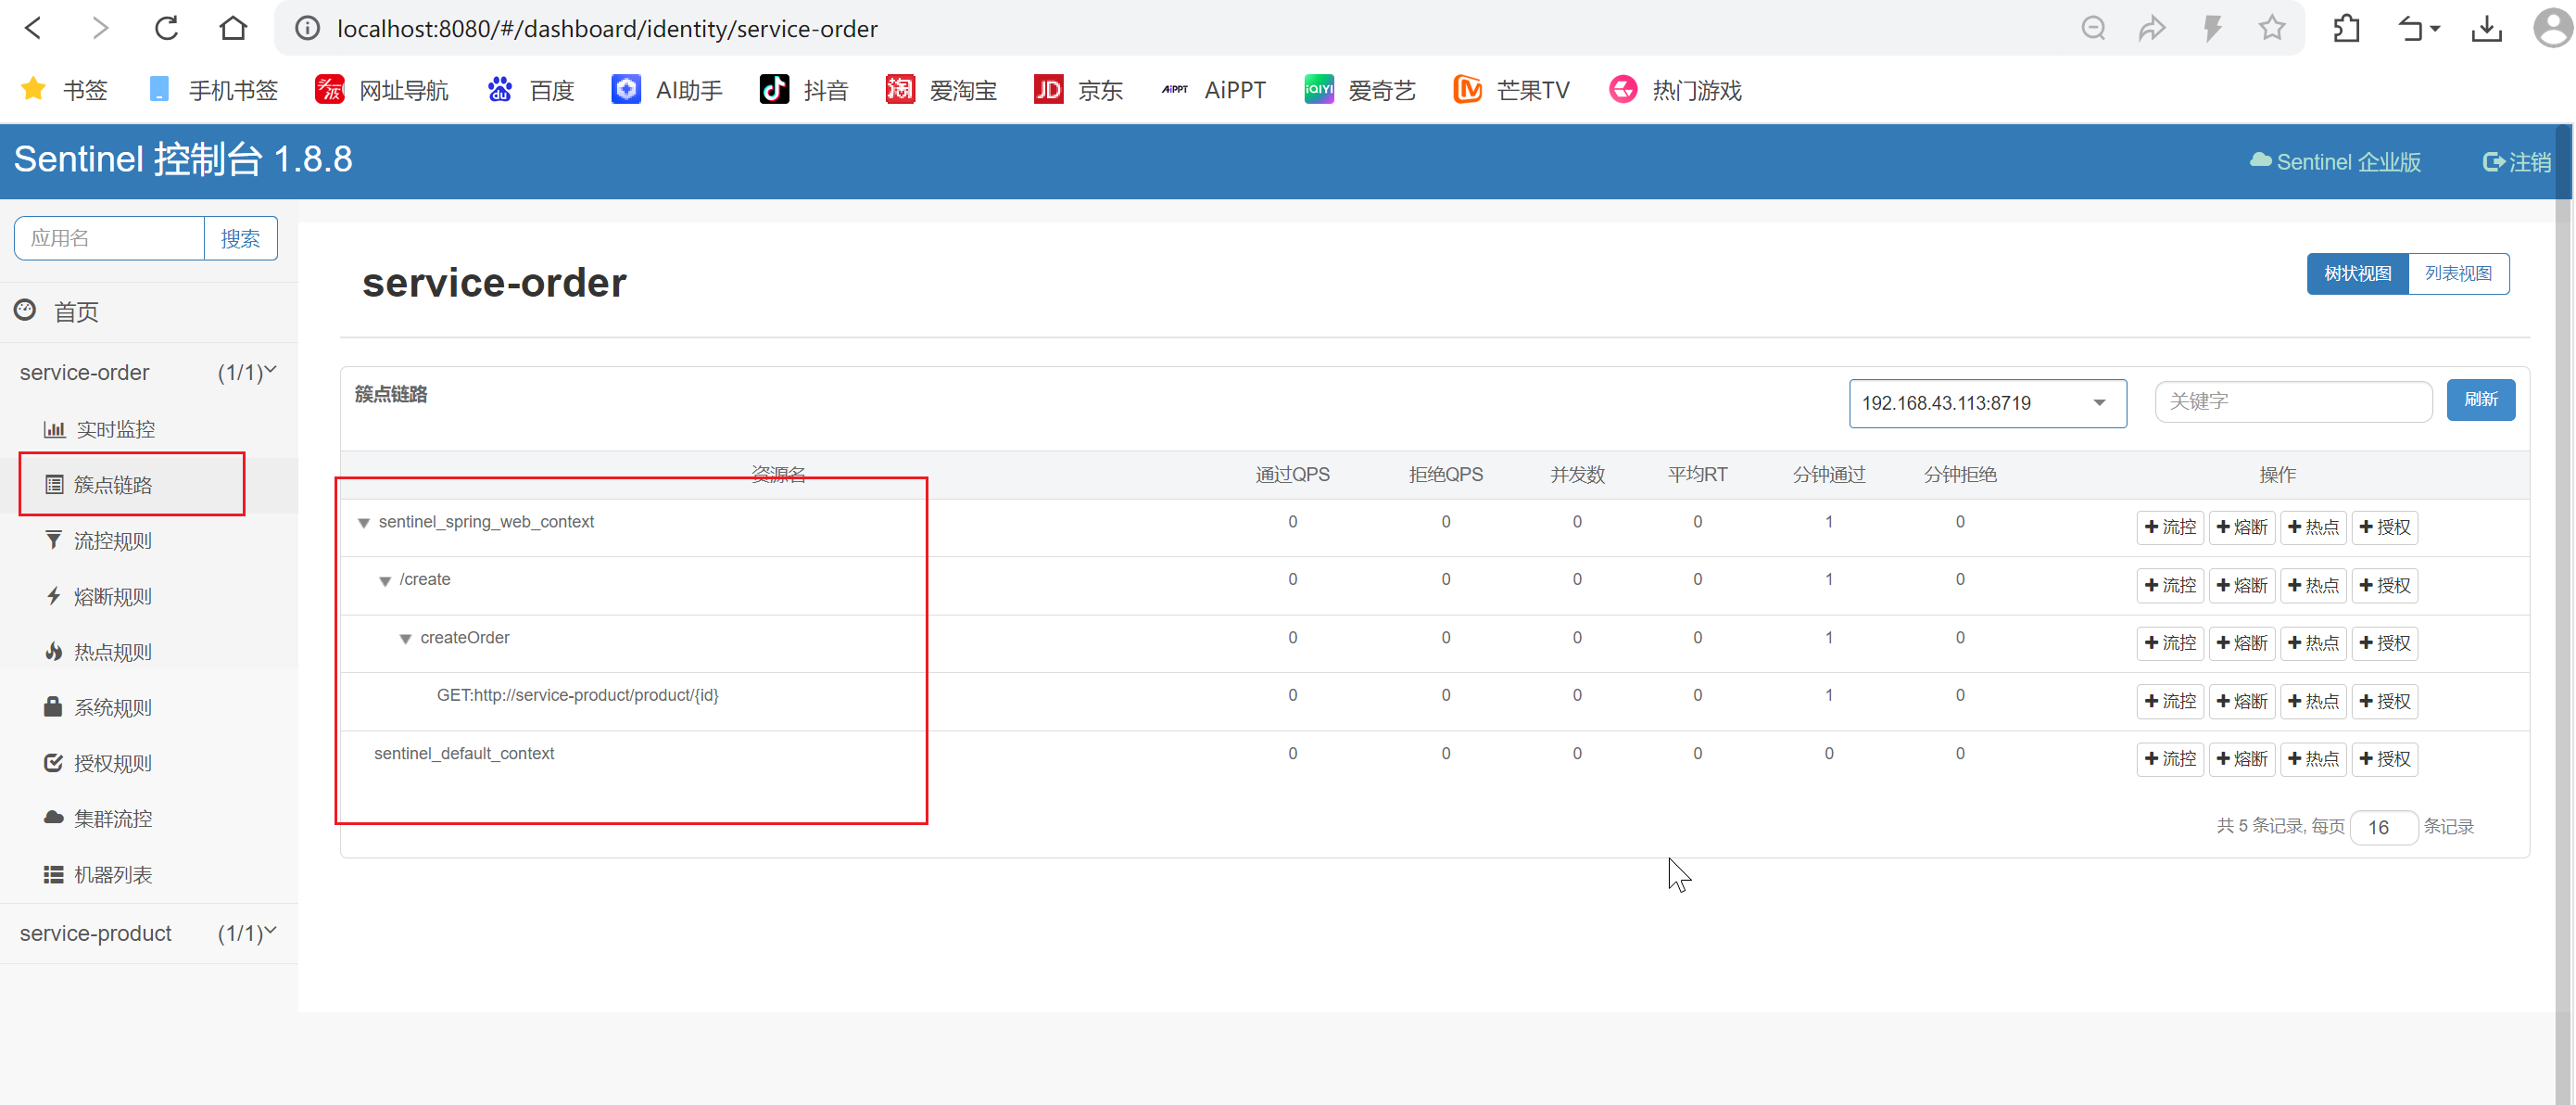Switch to 列表视图 list view

(2457, 273)
